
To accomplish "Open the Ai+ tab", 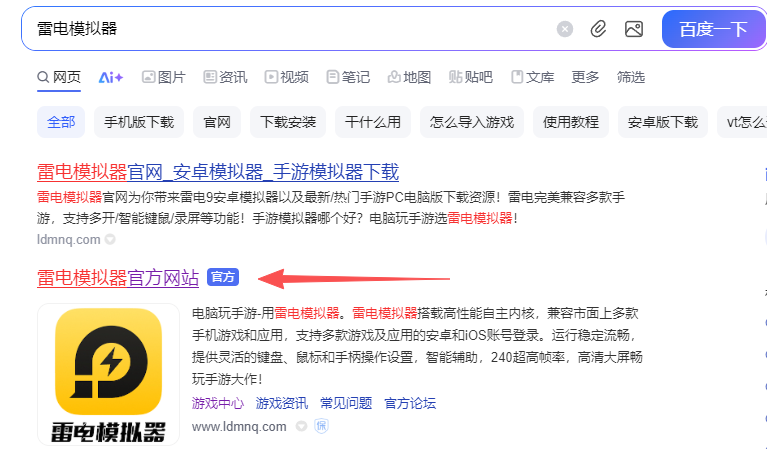I will [x=111, y=77].
